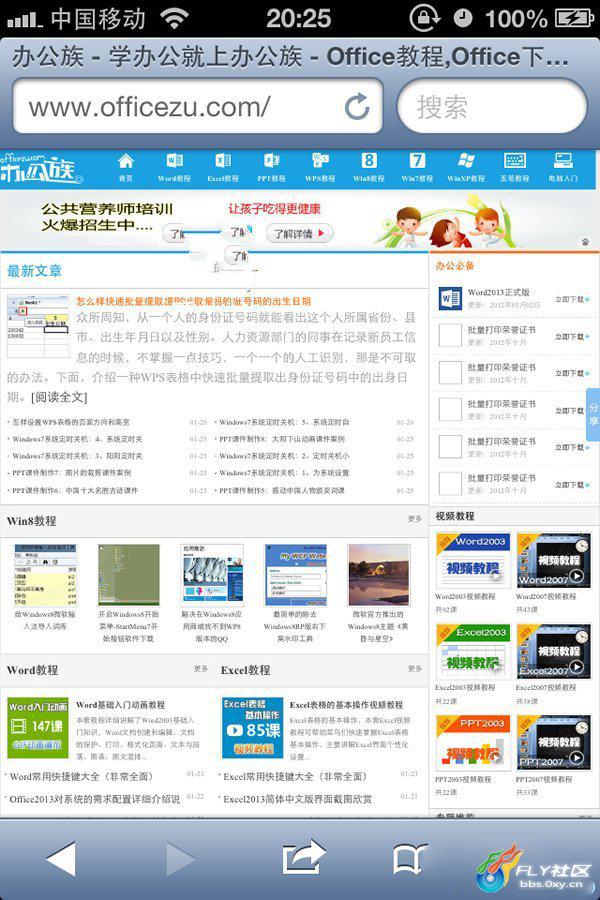Play Excel2007 视频教程 thumbnail

pos(553,651)
